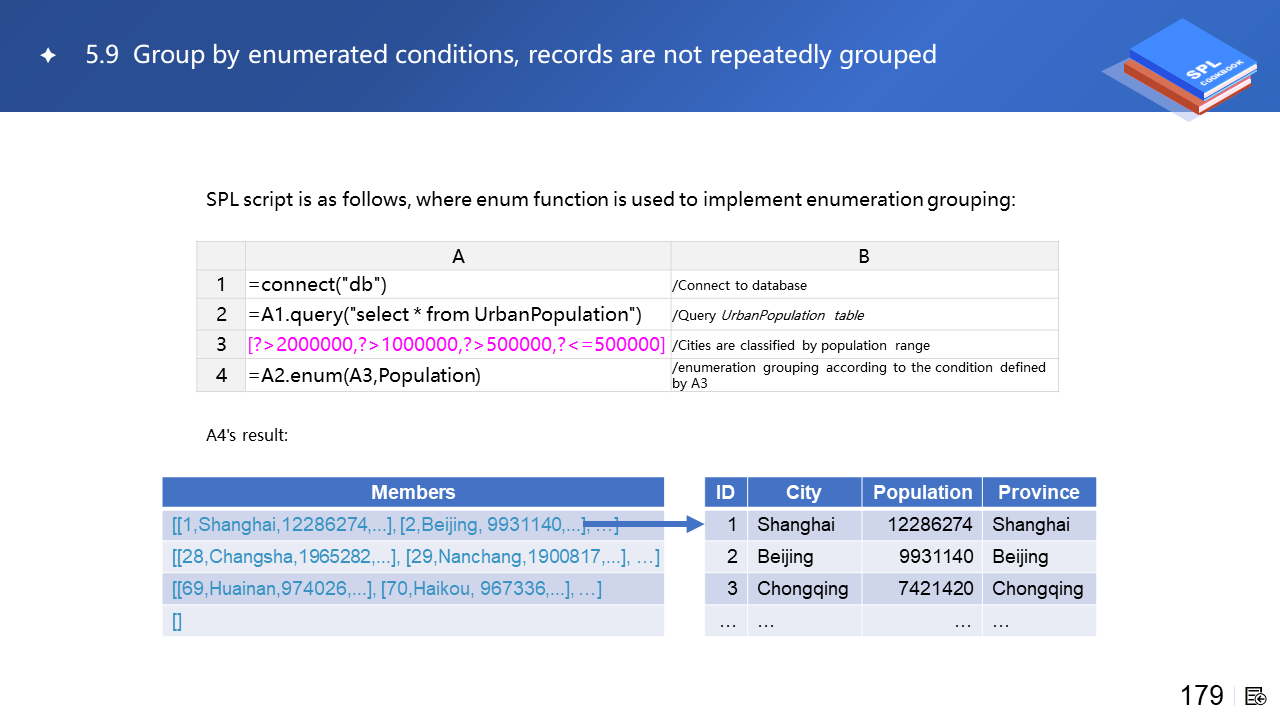The width and height of the screenshot is (1280, 720).
Task: Click the empty [] Members row
Action: (413, 621)
